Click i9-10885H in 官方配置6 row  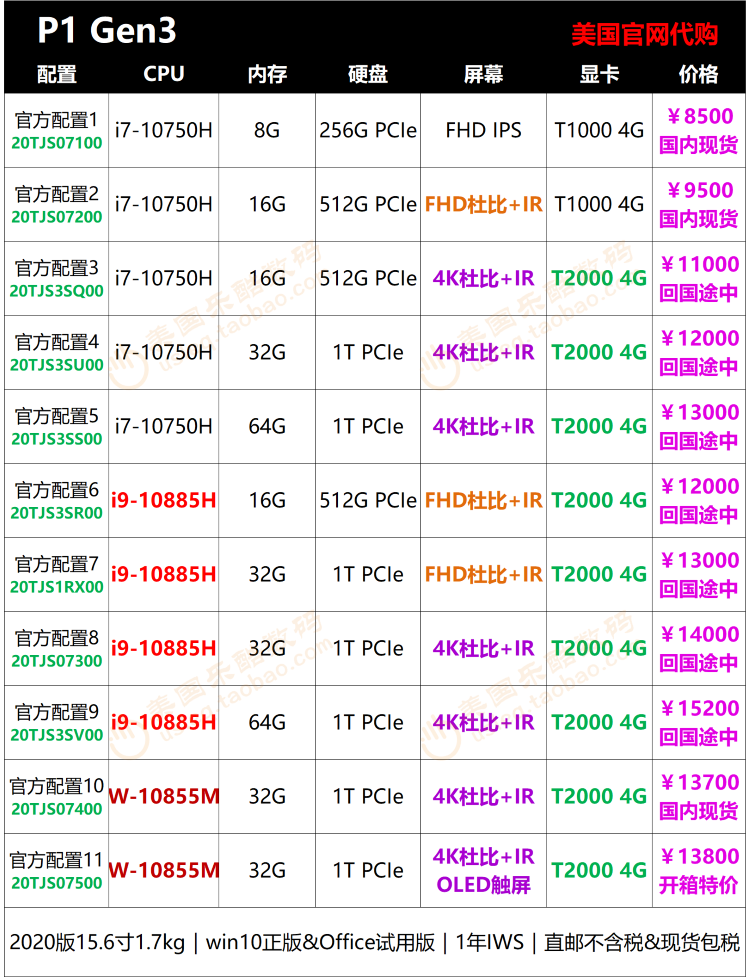pyautogui.click(x=164, y=500)
